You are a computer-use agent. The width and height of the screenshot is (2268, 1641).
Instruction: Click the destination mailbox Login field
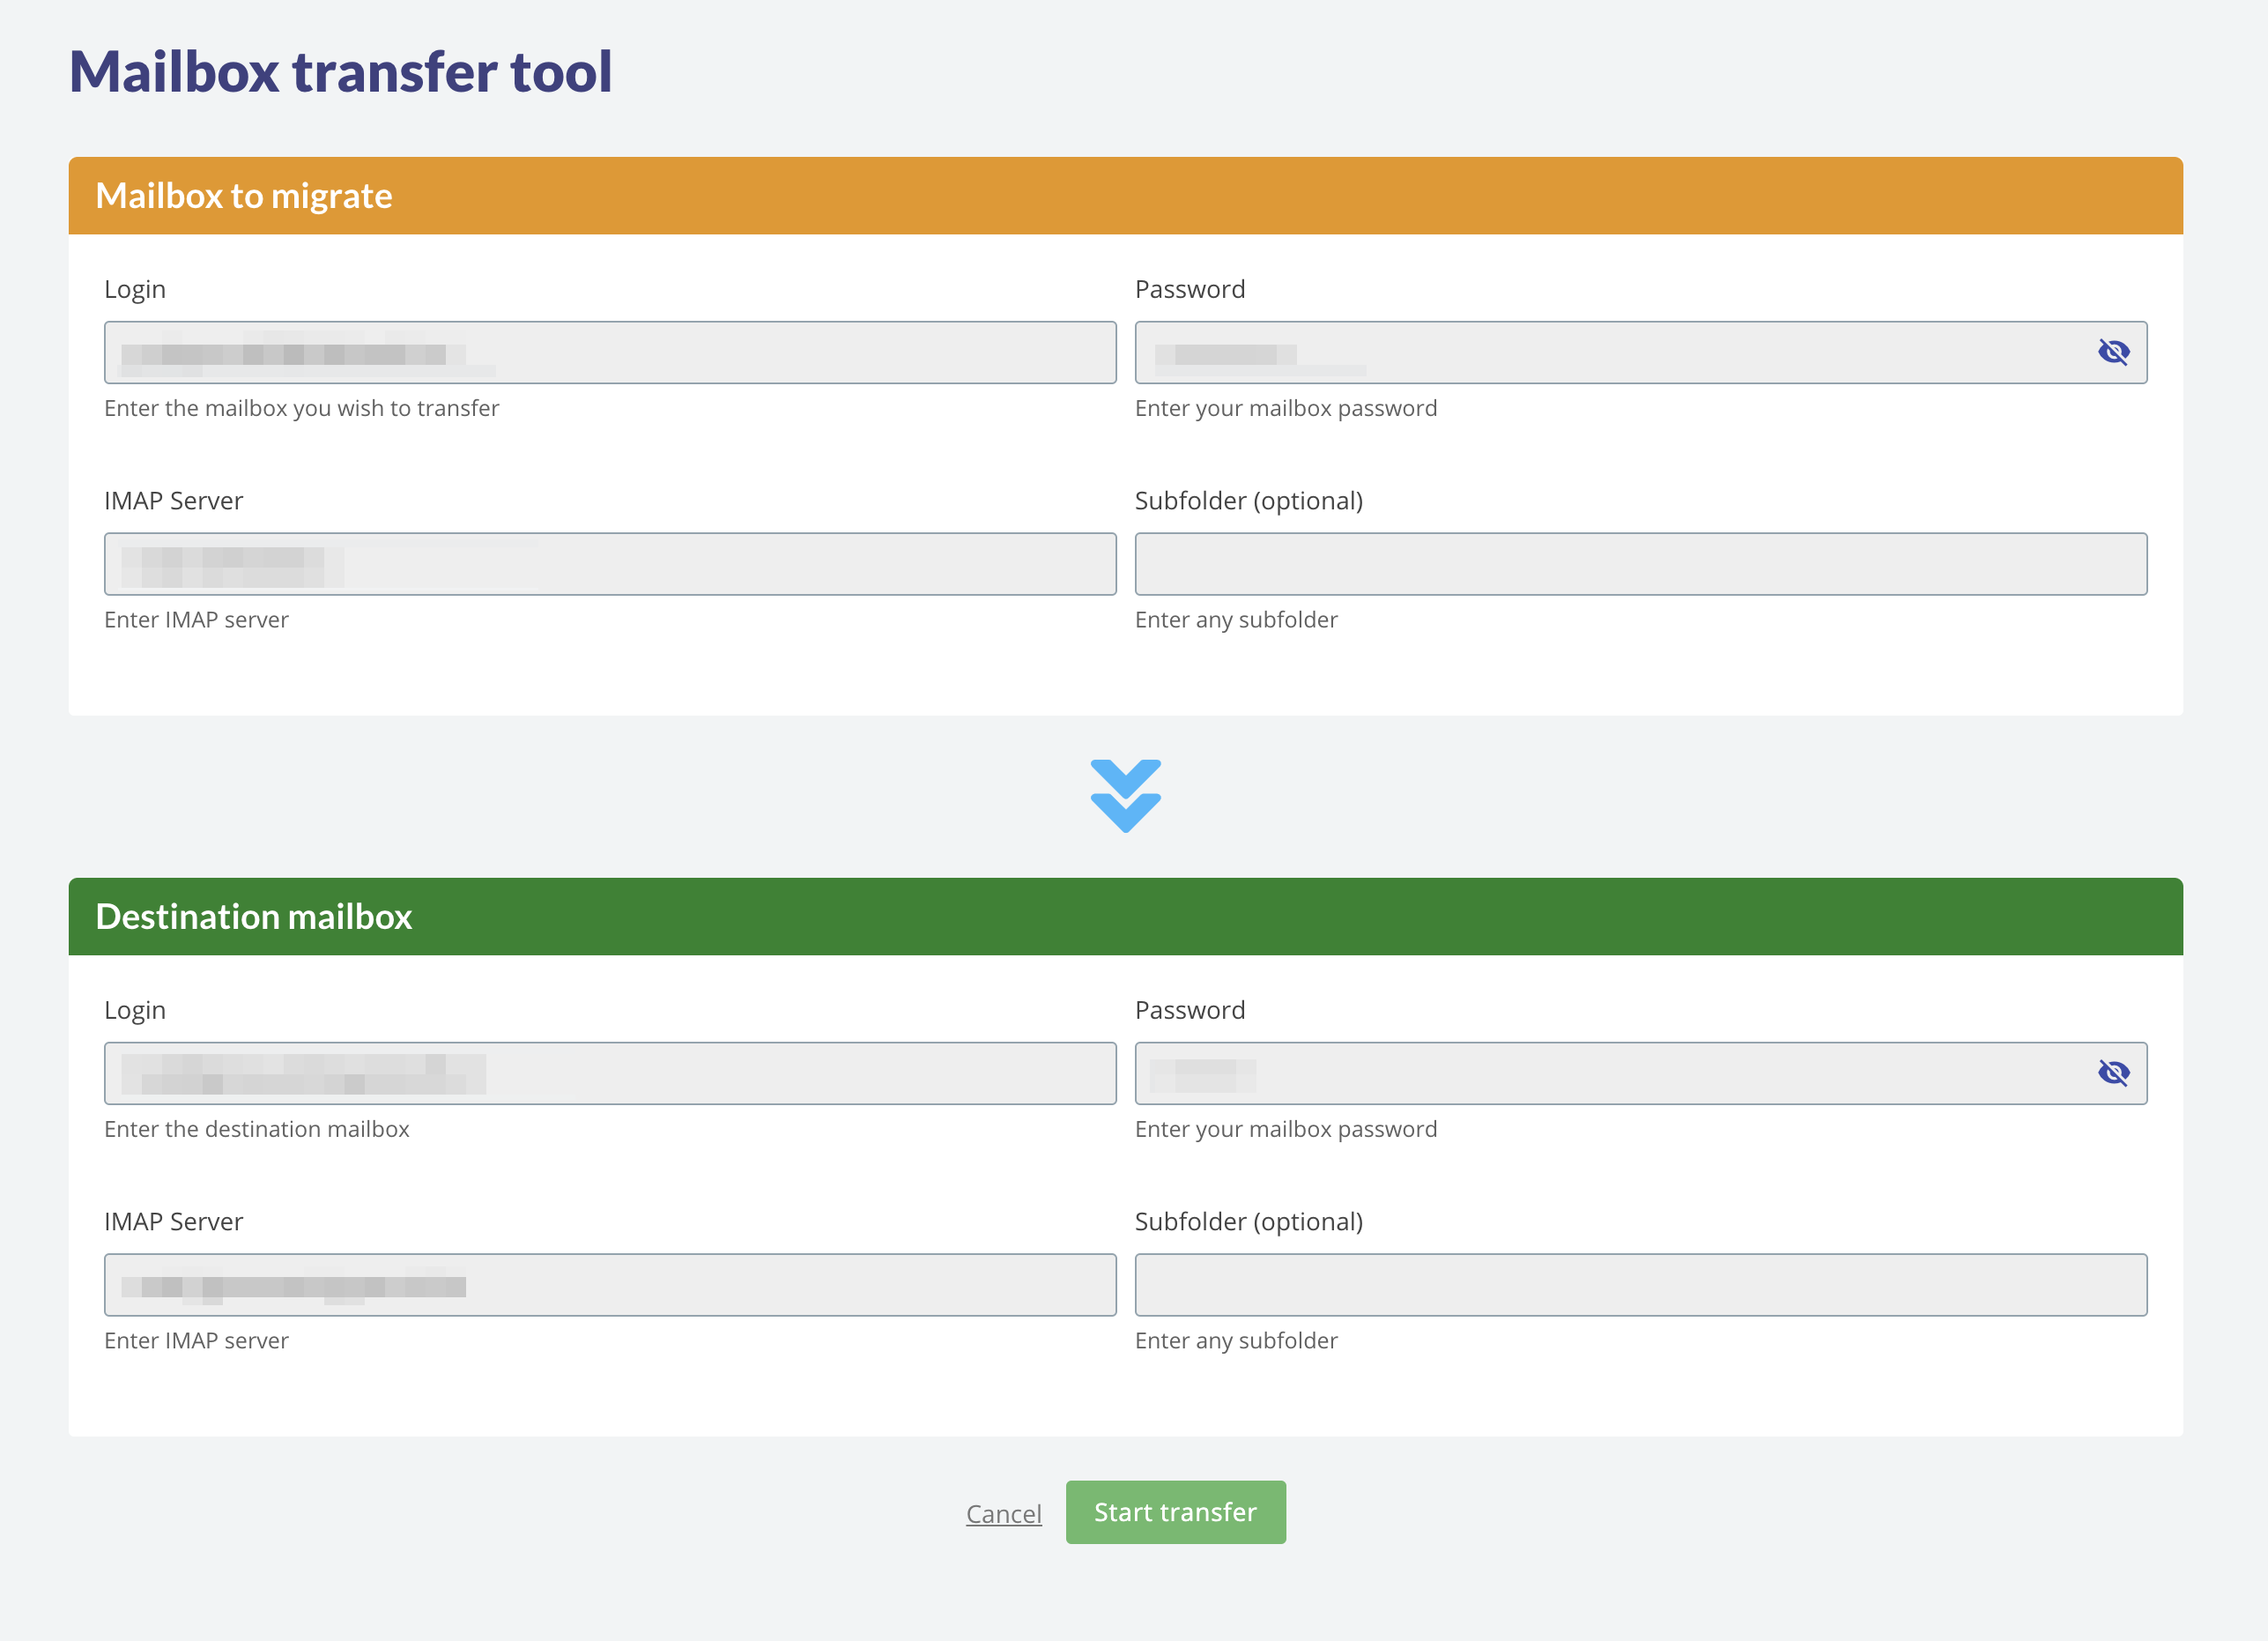[611, 1073]
